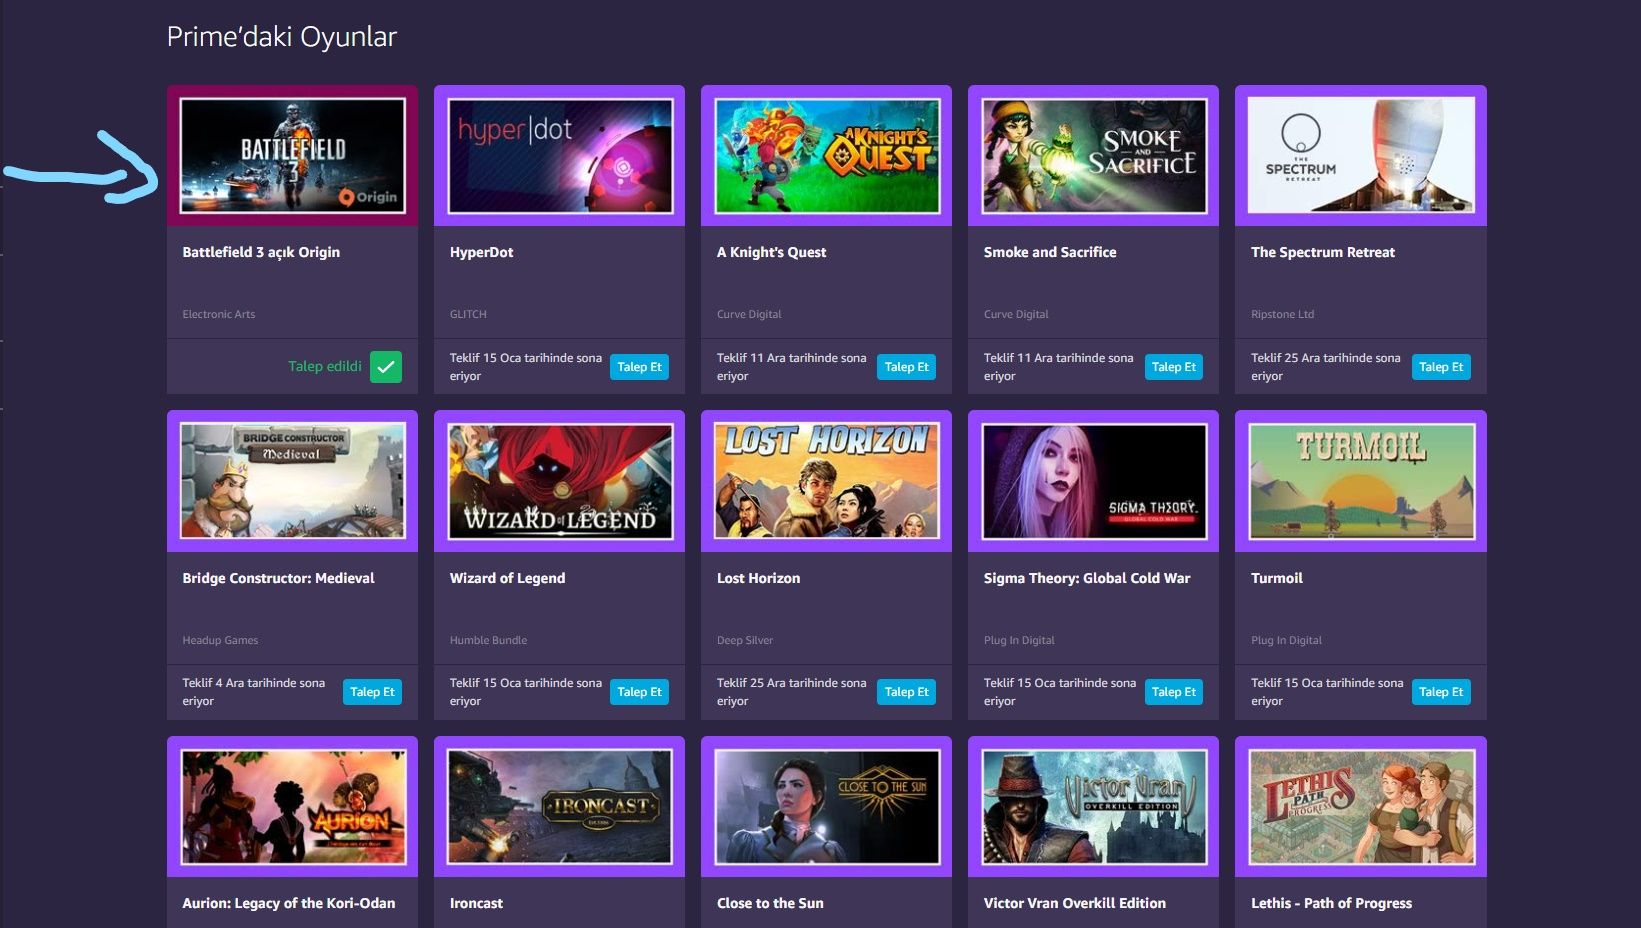
Task: Select the 'Lethis - Path of Progress' title
Action: pyautogui.click(x=1331, y=903)
